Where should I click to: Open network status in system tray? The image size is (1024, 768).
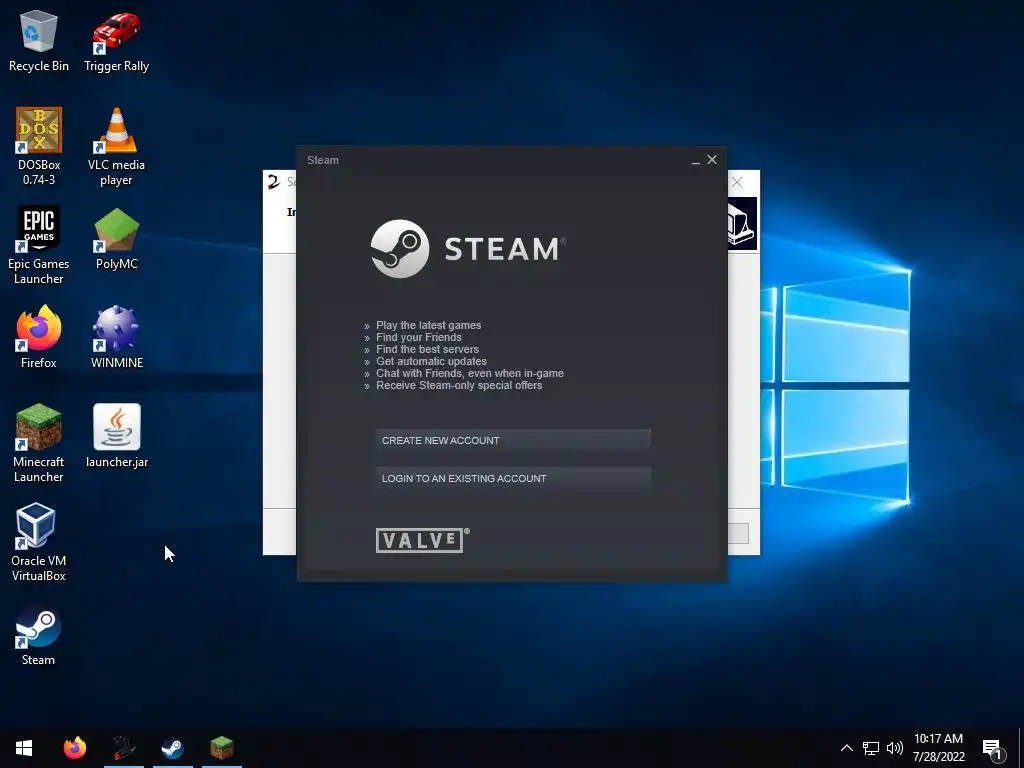click(871, 748)
